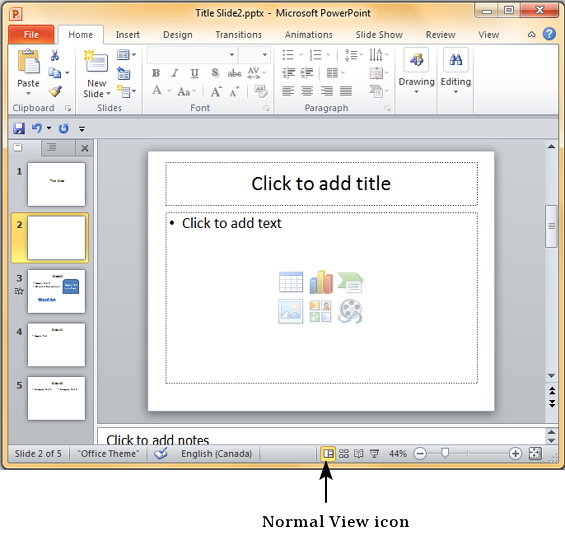Open Font dialog launcher
The height and width of the screenshot is (543, 565).
[266, 108]
